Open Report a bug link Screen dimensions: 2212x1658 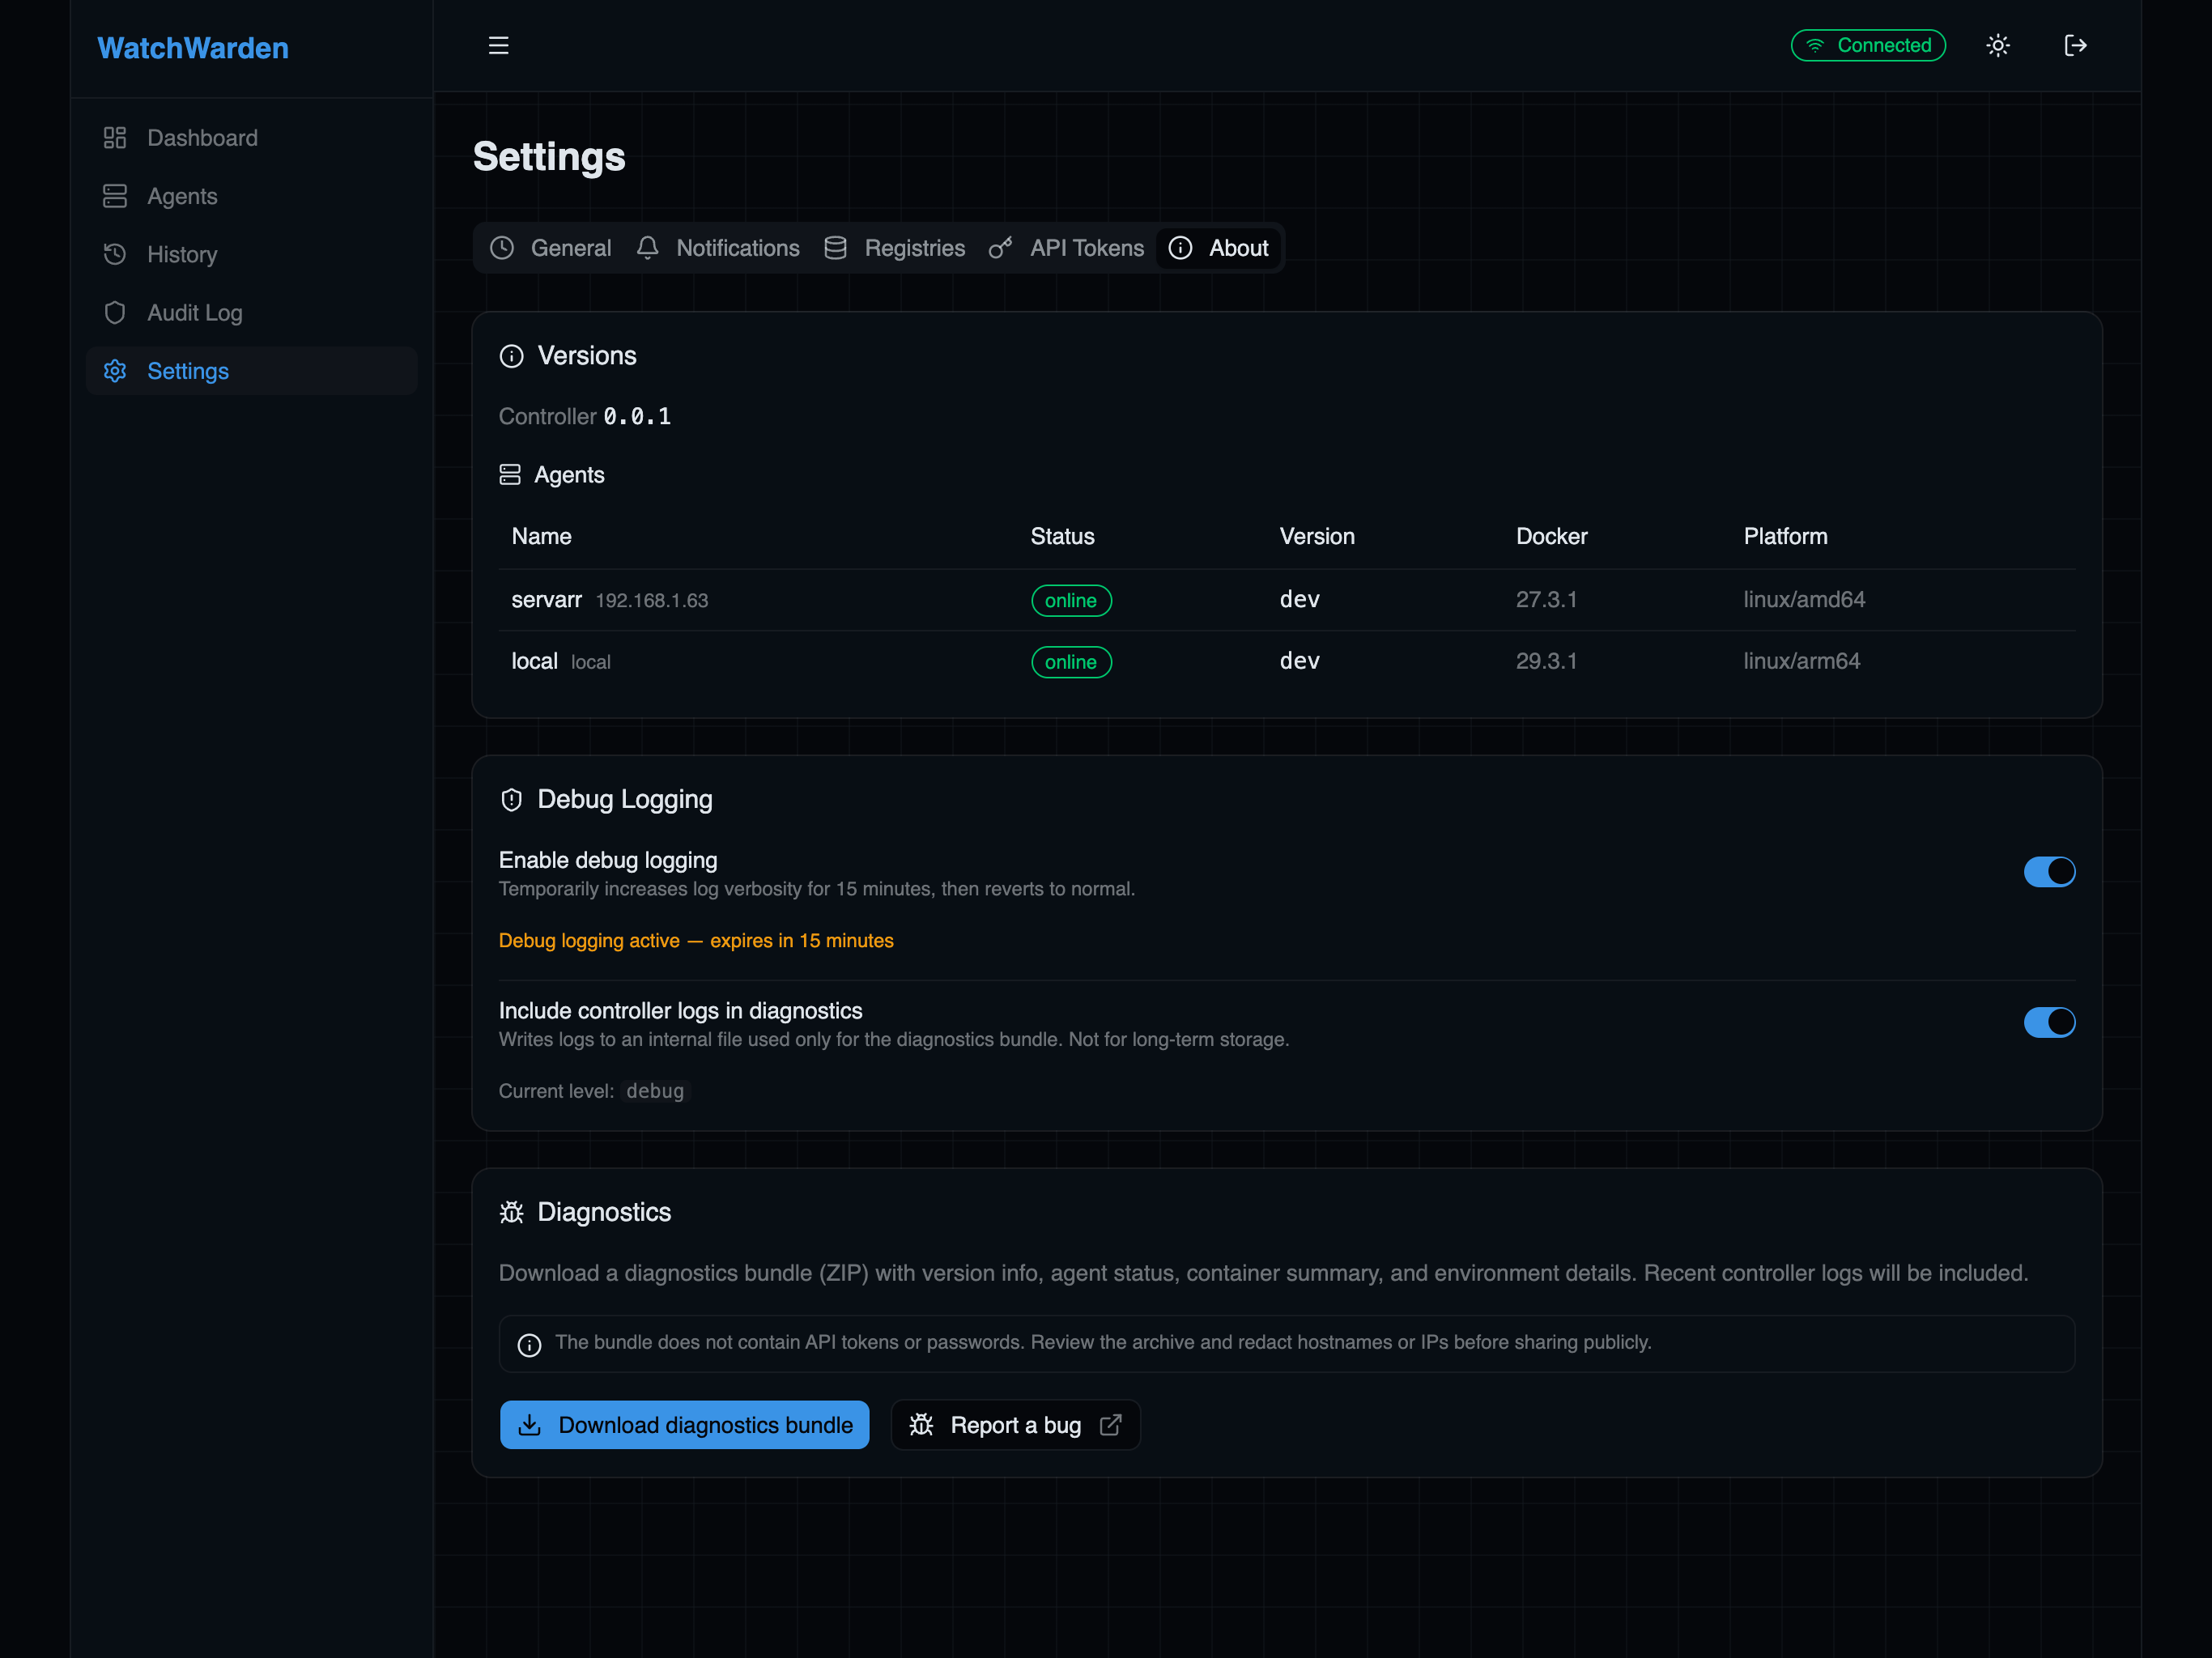pos(1015,1425)
